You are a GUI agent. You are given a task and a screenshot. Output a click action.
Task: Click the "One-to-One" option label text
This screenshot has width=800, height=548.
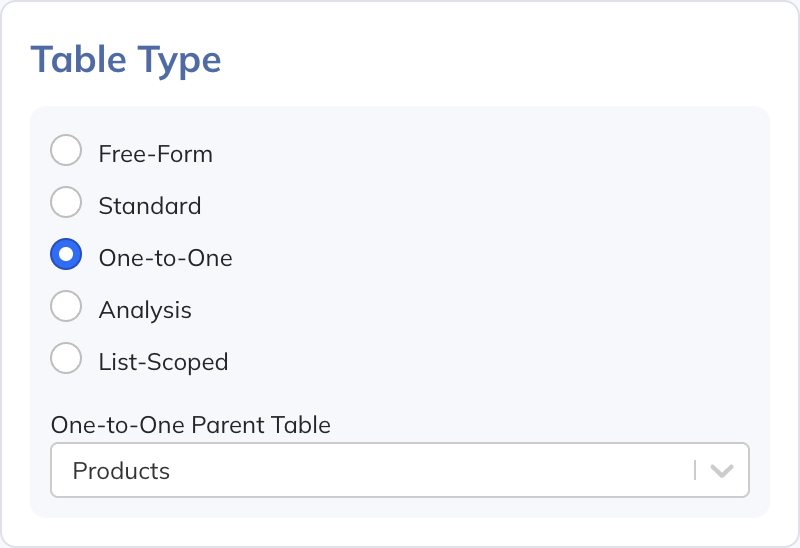pos(165,258)
